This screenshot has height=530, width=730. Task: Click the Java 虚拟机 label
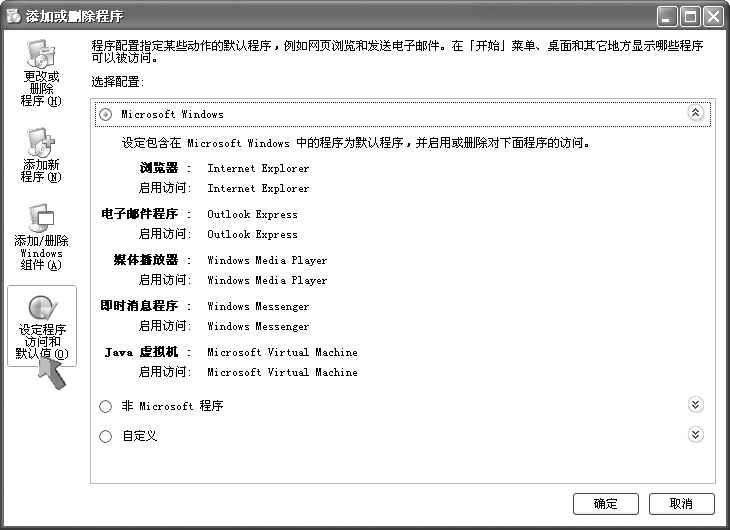pos(142,352)
